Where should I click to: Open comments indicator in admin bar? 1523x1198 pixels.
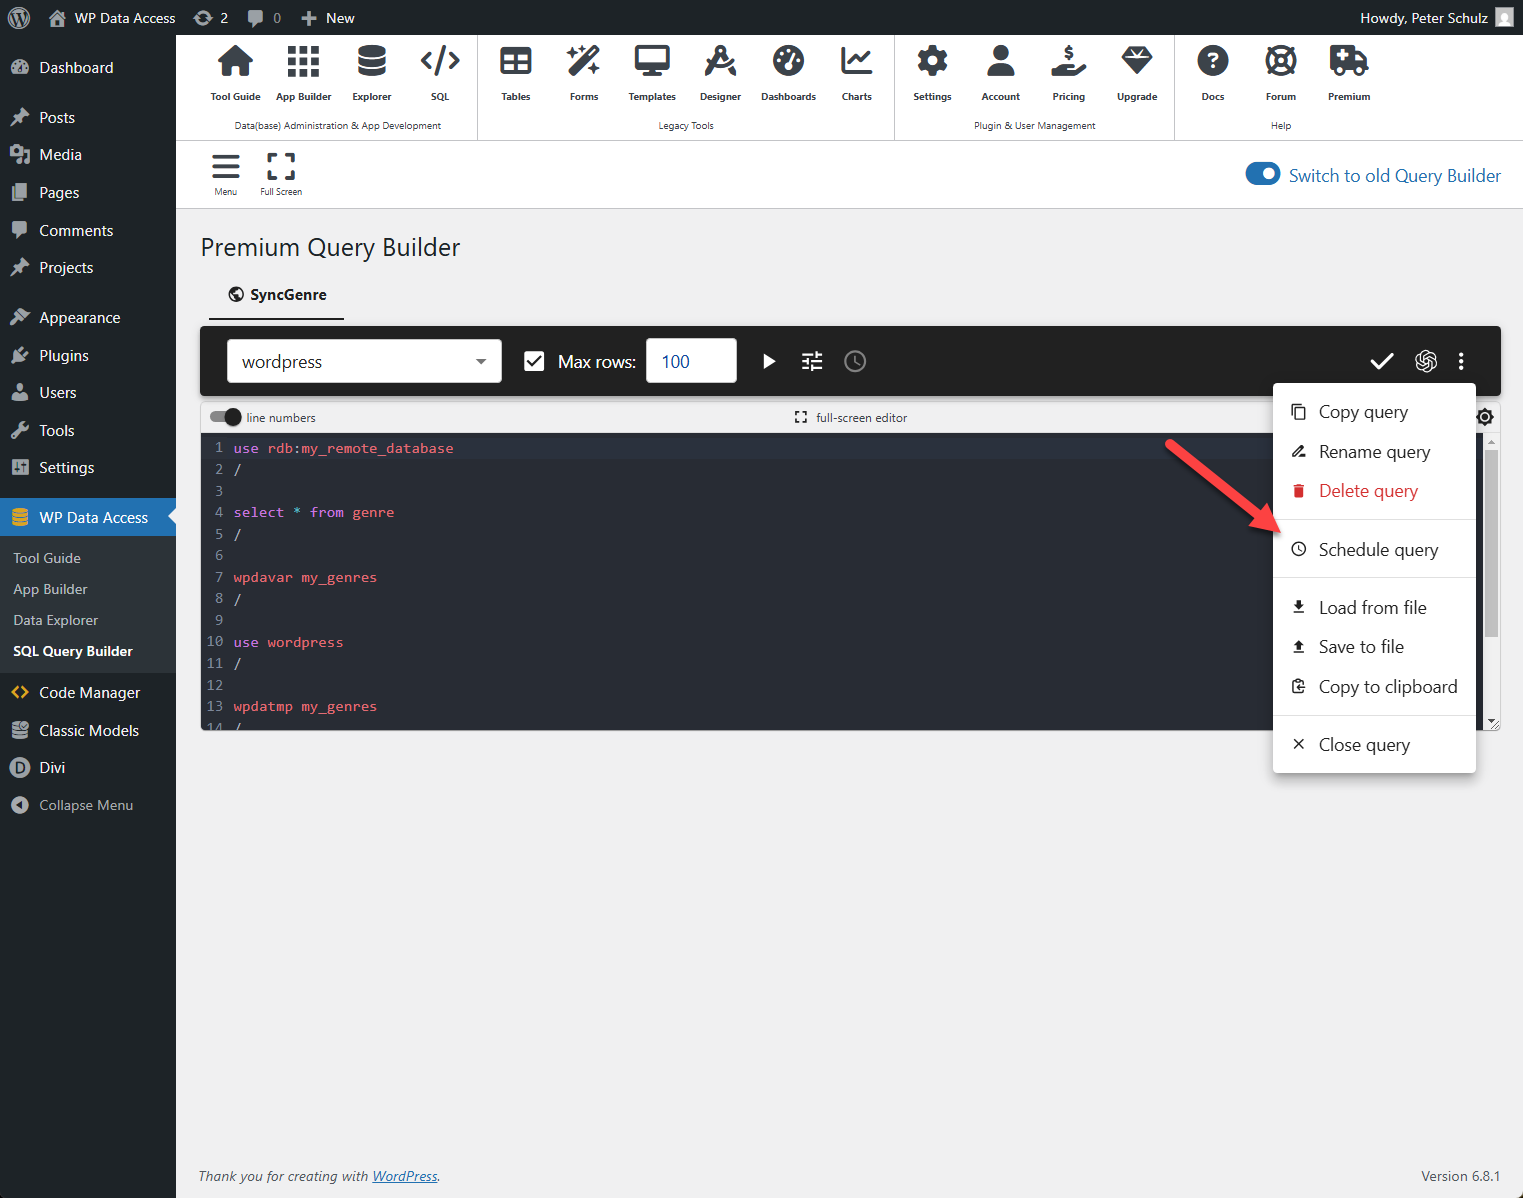pos(264,18)
